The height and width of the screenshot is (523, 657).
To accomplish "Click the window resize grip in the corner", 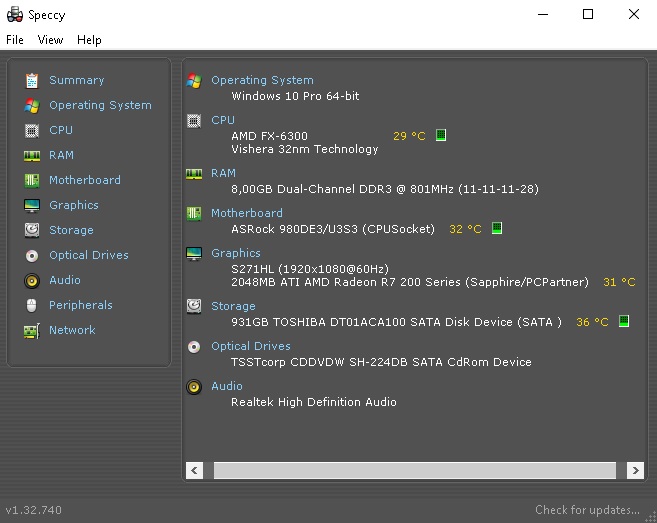I will pos(652,518).
